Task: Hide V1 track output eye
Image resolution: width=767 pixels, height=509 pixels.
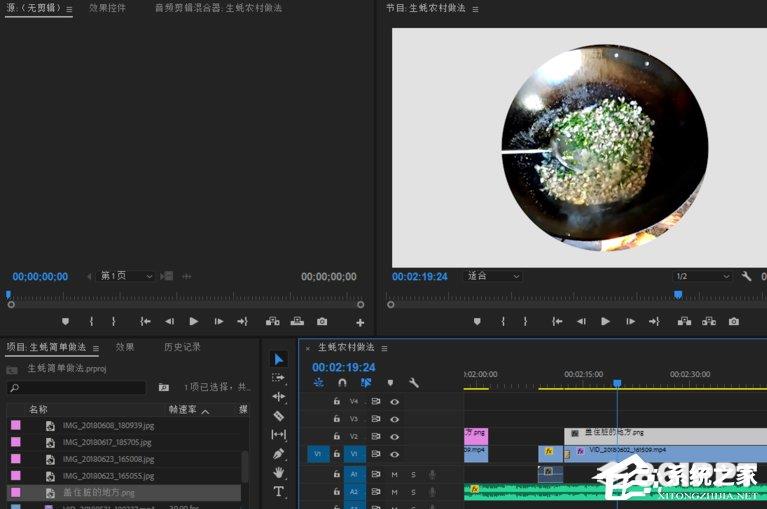Action: [394, 454]
